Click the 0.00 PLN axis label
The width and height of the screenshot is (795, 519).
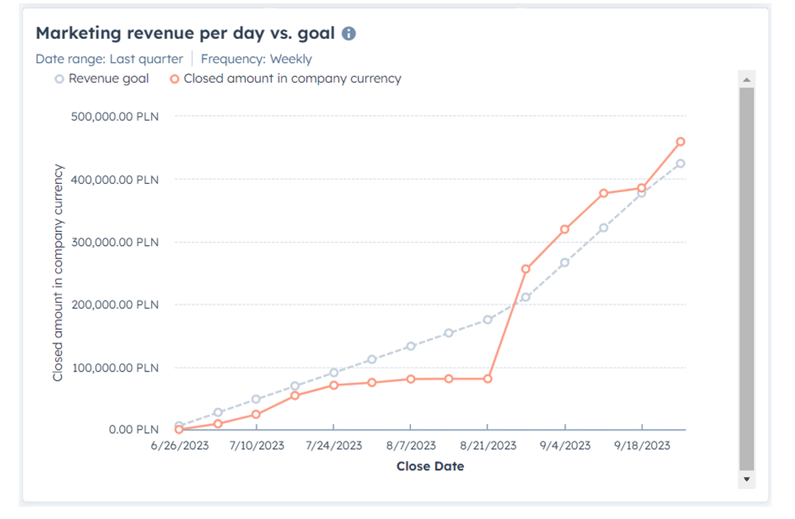point(134,430)
